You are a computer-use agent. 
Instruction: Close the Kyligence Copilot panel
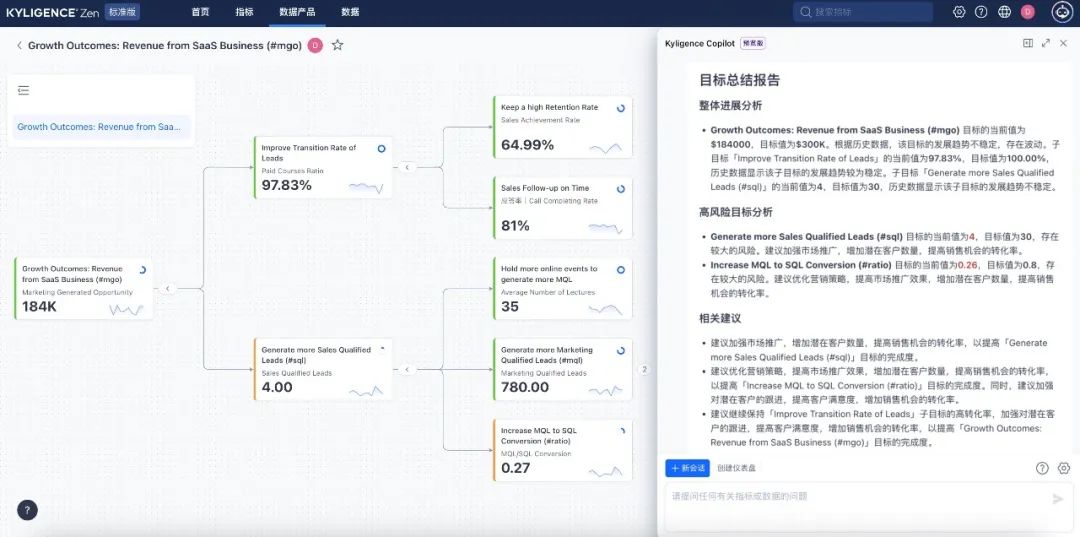pos(1063,43)
